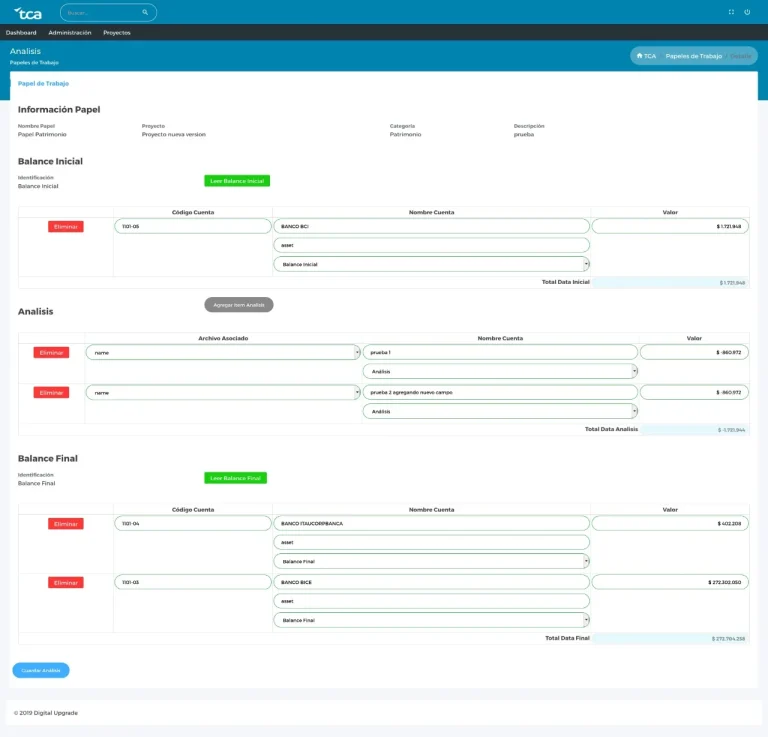The height and width of the screenshot is (737, 768).
Task: Click the power logout icon
Action: [747, 12]
